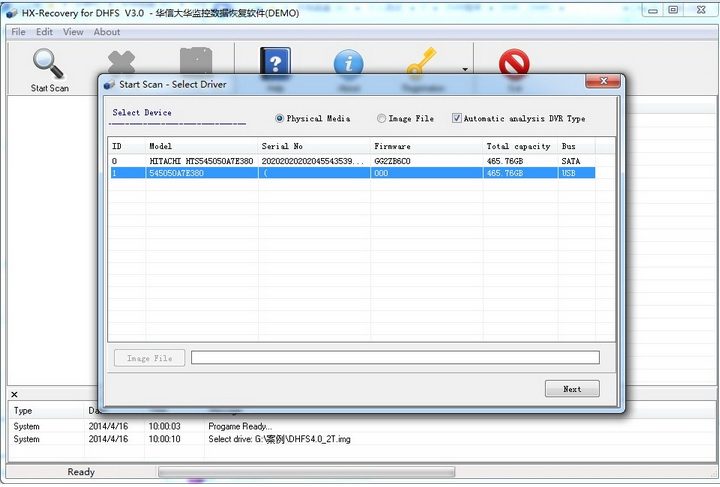This screenshot has height=487, width=720.
Task: Click the Serial No column header
Action: 314,146
